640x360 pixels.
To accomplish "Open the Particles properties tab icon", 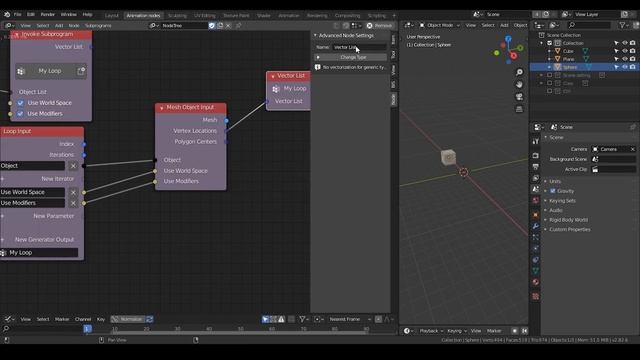I will point(536,237).
